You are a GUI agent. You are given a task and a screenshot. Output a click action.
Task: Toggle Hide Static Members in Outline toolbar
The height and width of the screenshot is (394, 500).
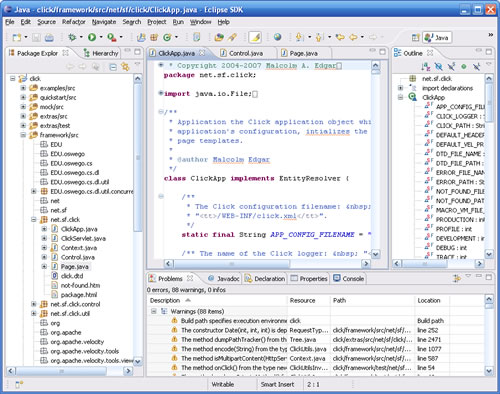pos(451,67)
